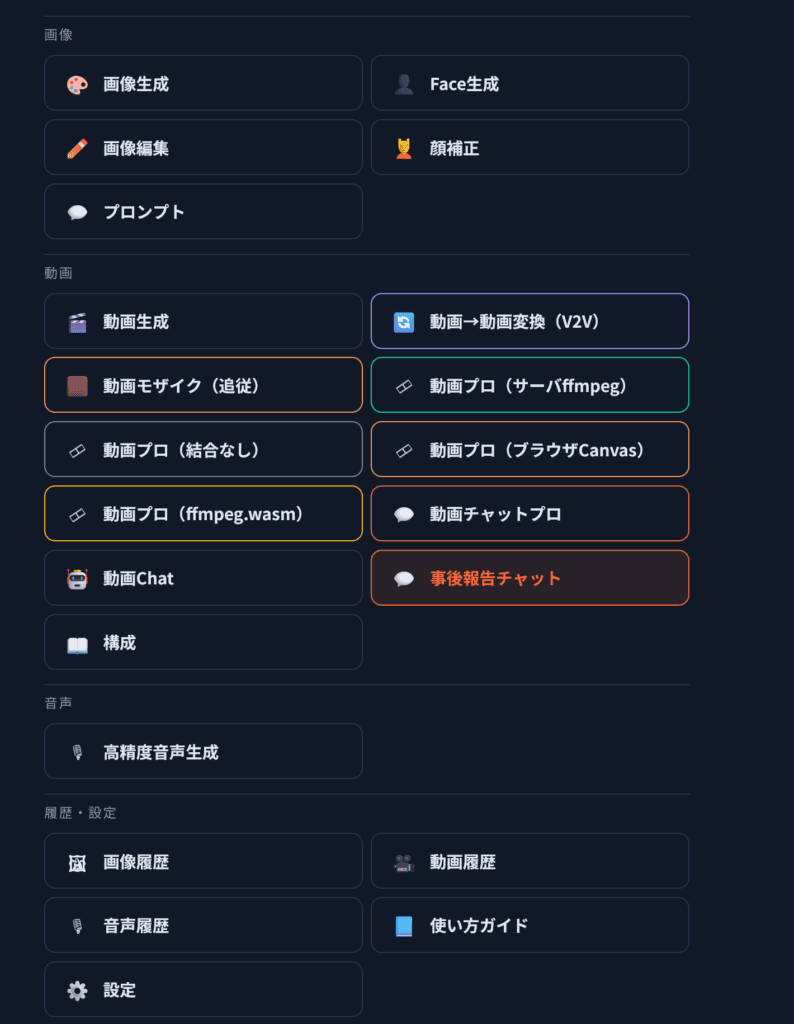The width and height of the screenshot is (794, 1024).
Task: Open the highlighted 事後報告チャット button
Action: click(529, 578)
